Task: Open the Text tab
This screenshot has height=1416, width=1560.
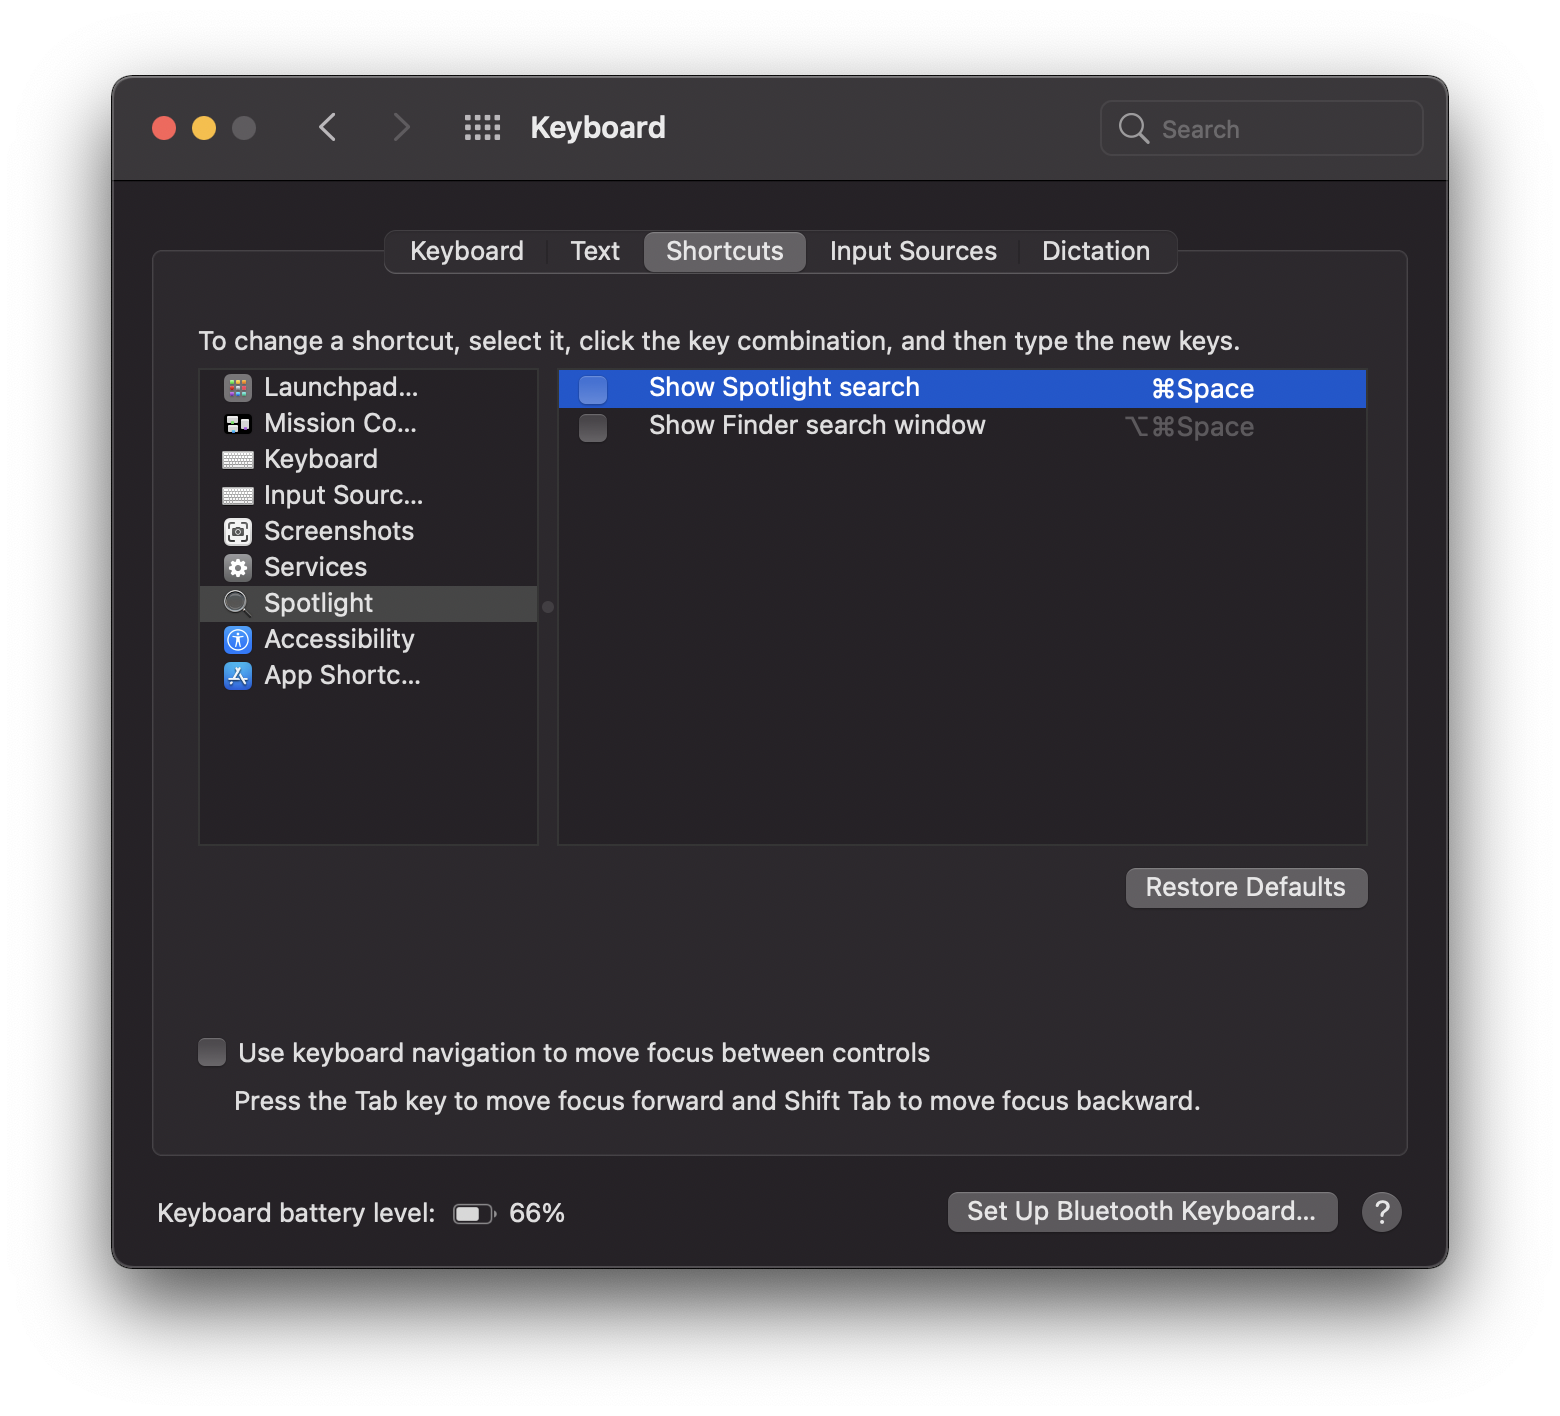Action: [595, 251]
